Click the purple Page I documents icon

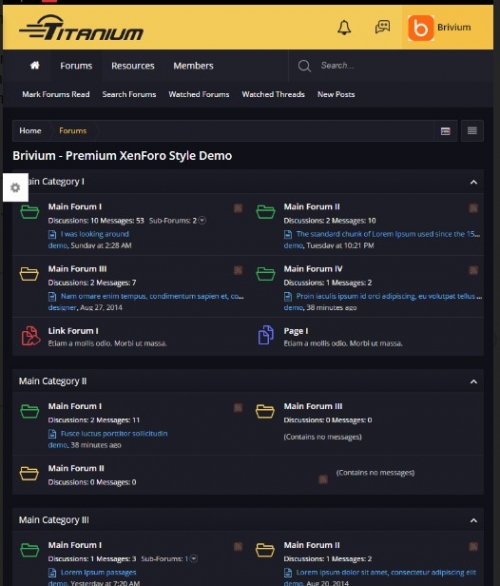click(266, 335)
